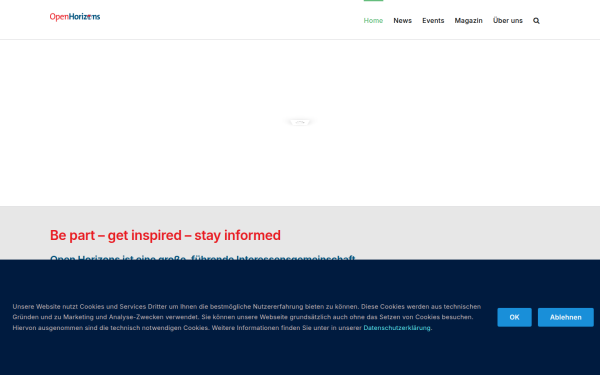This screenshot has height=375, width=600.
Task: Open the News menu item
Action: 403,21
